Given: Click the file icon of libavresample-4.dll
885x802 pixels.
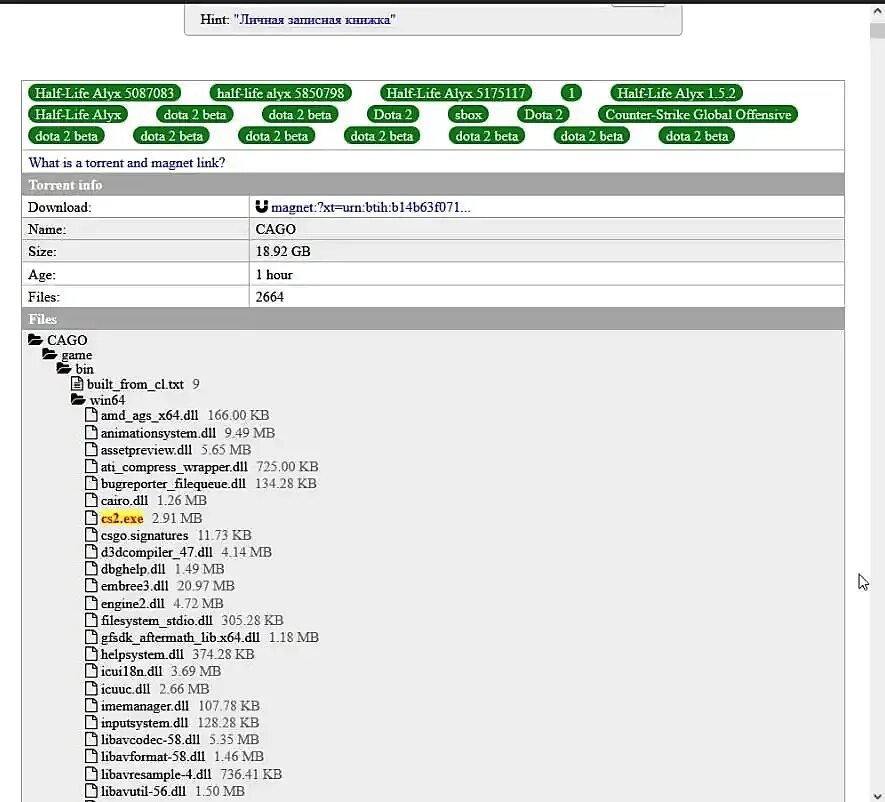Looking at the screenshot, I should point(91,773).
